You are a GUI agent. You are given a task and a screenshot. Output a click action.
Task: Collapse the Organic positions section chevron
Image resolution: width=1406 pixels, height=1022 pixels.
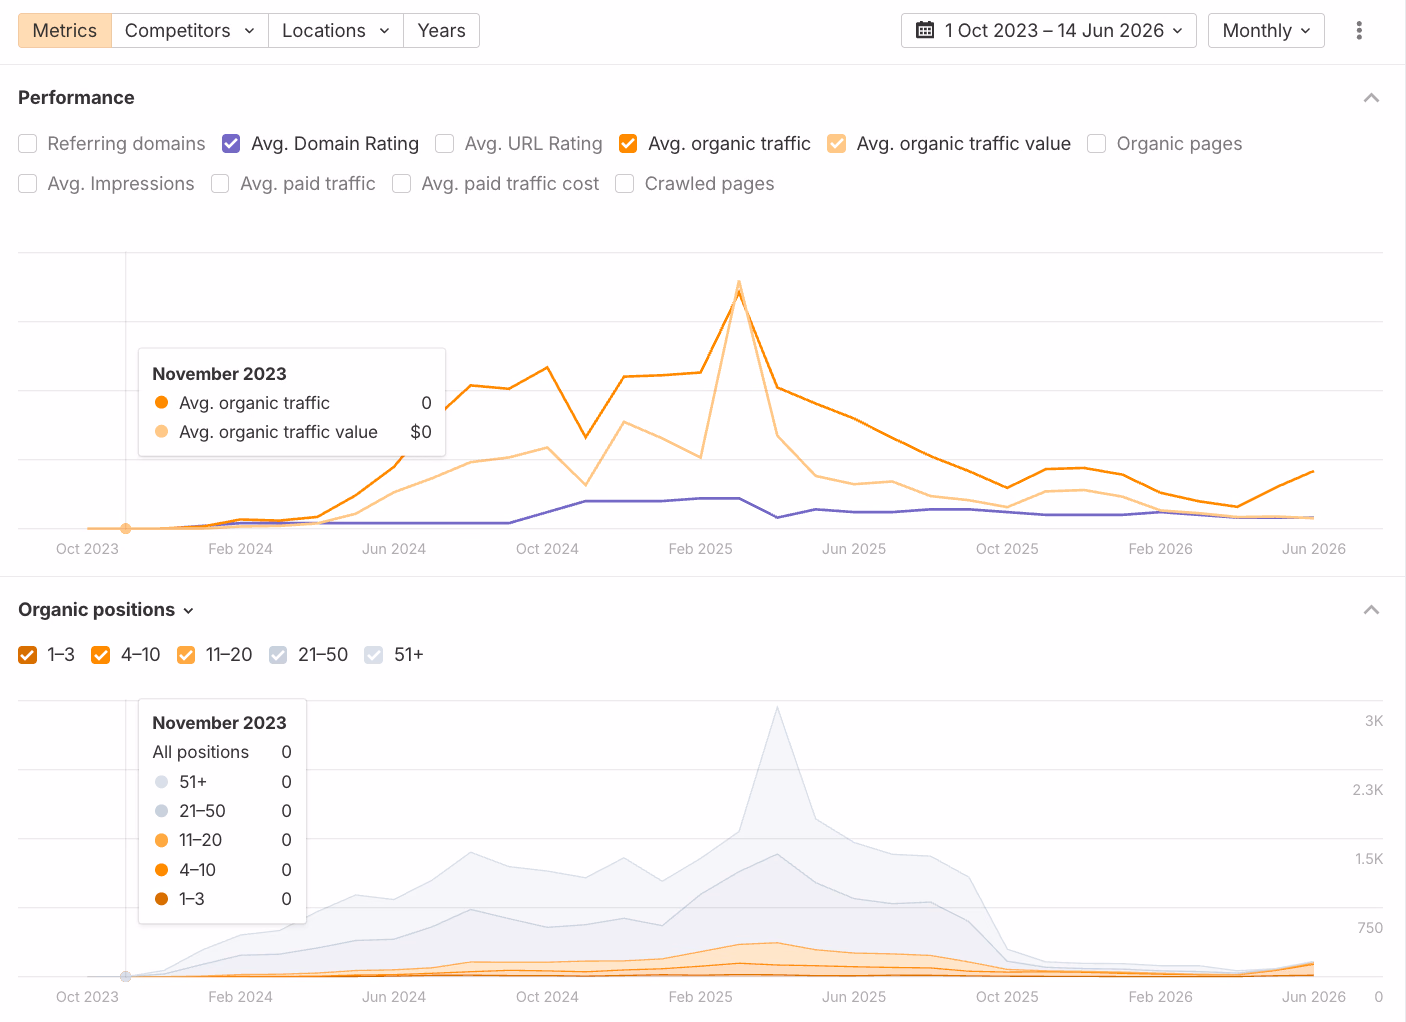coord(1371,610)
